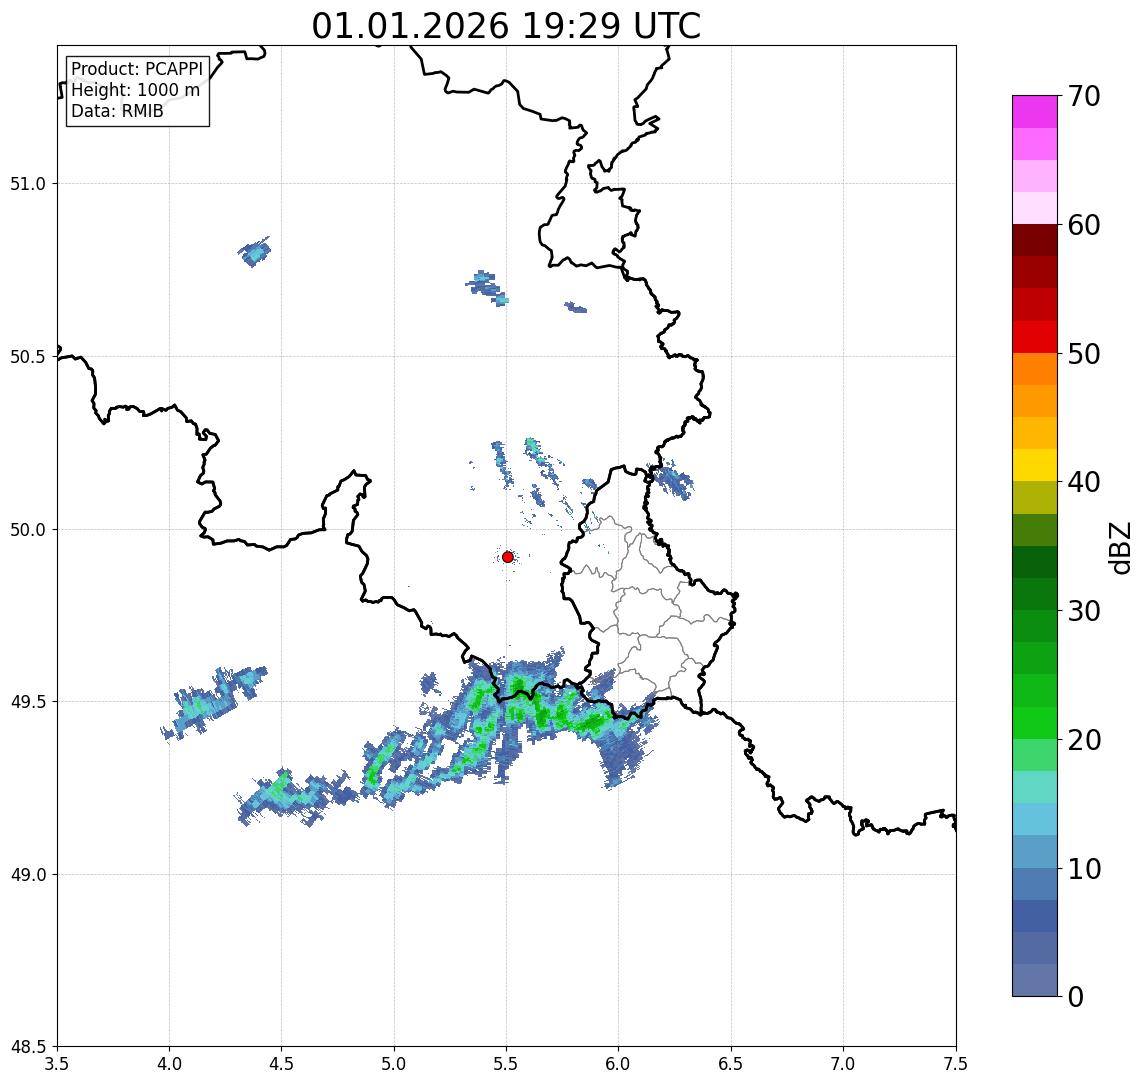The image size is (1145, 1084).
Task: Click the longitude axis label 6.5
Action: click(x=732, y=1064)
